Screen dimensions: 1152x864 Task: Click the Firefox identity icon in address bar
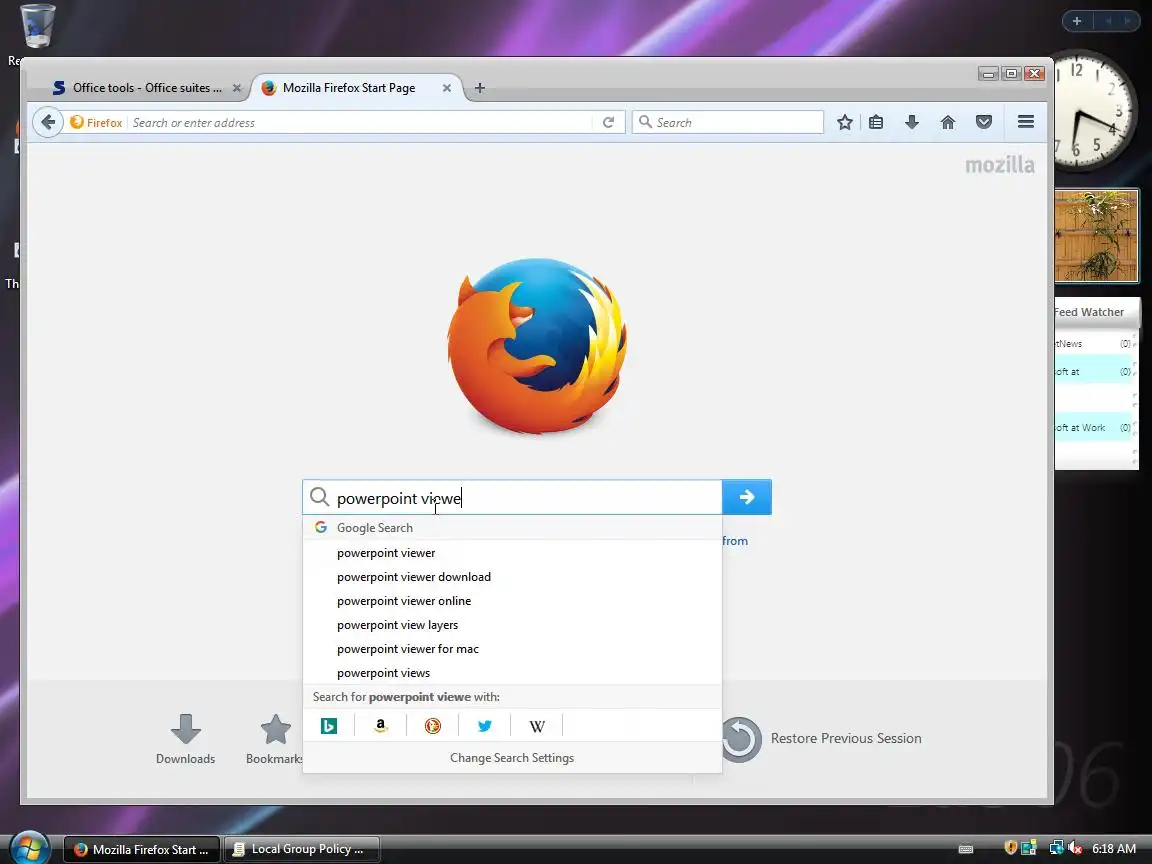tap(96, 123)
